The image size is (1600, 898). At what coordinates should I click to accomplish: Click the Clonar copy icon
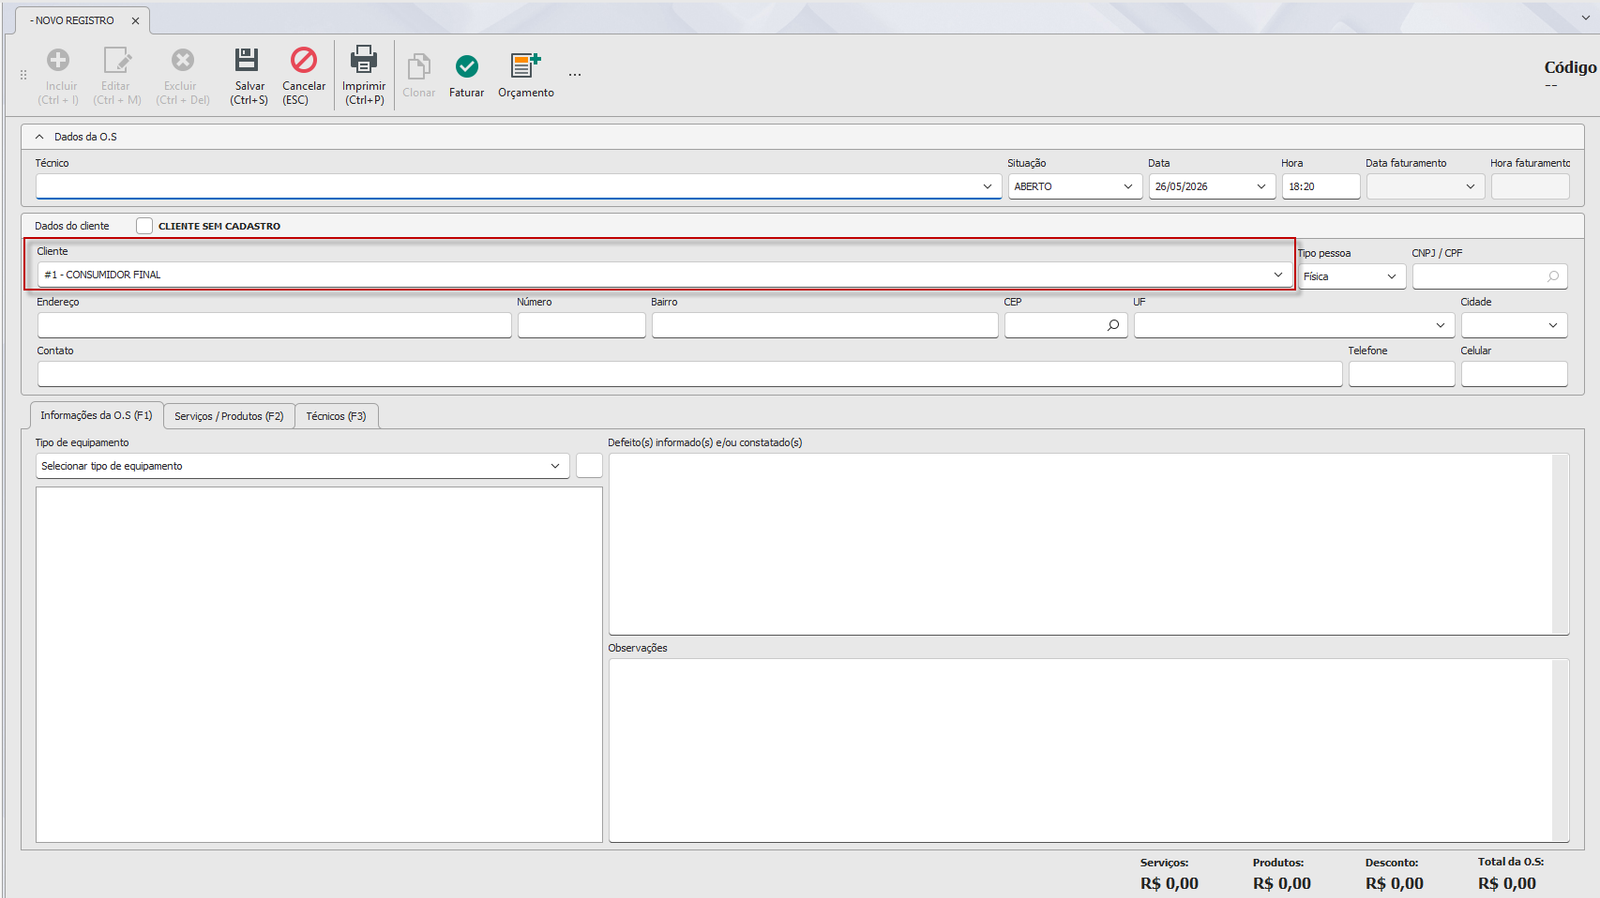(x=419, y=66)
